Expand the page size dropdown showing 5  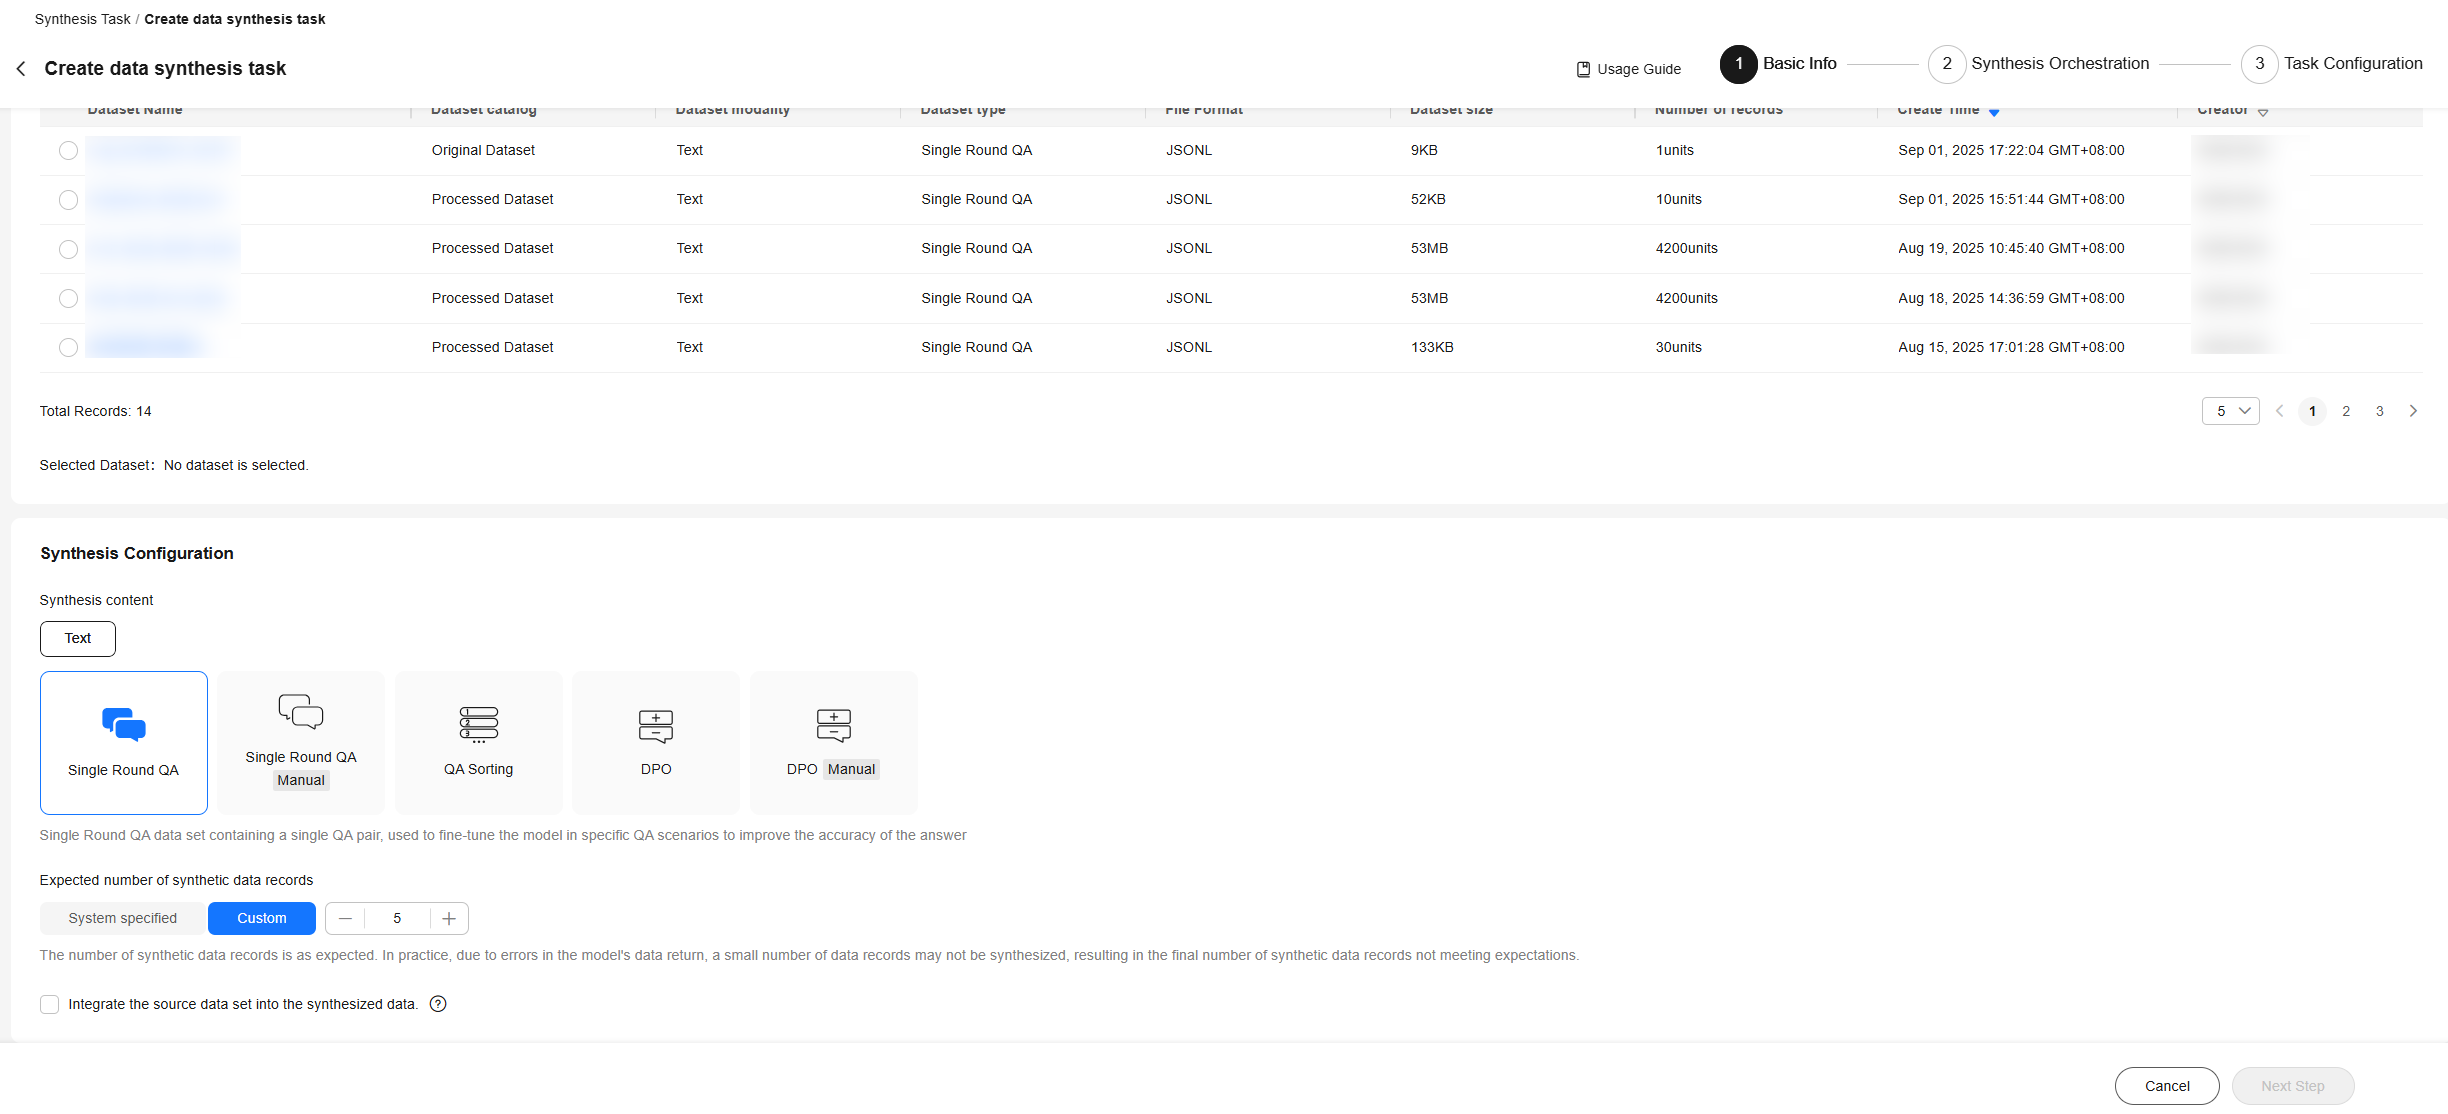tap(2230, 411)
